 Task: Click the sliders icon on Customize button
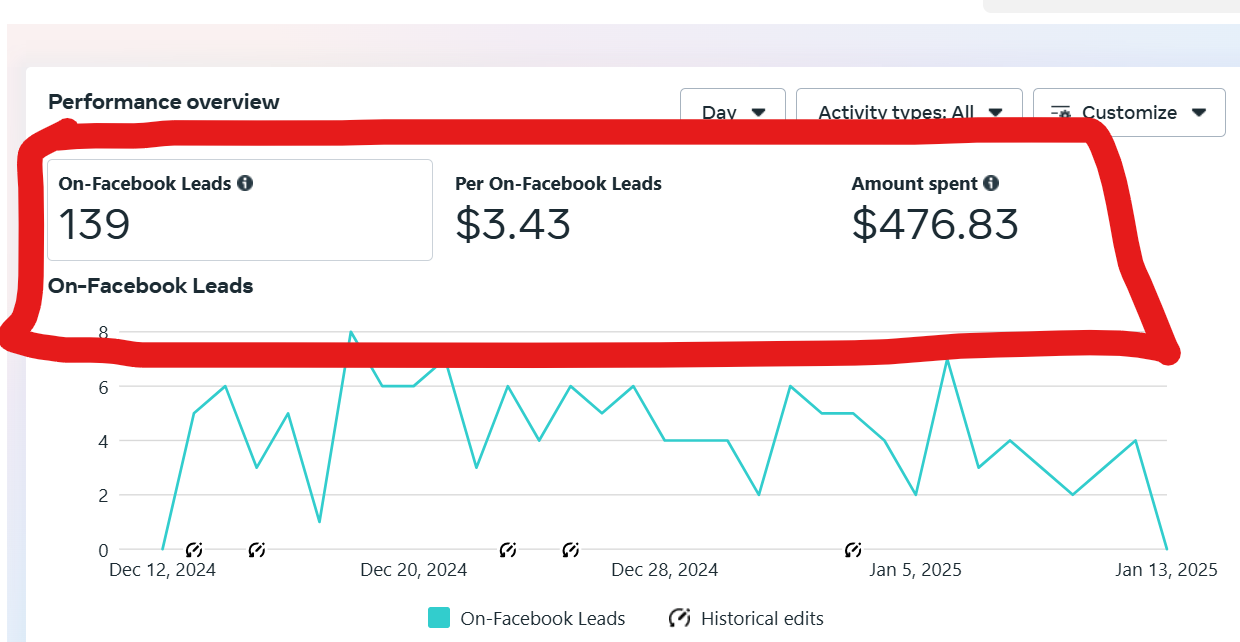1061,112
